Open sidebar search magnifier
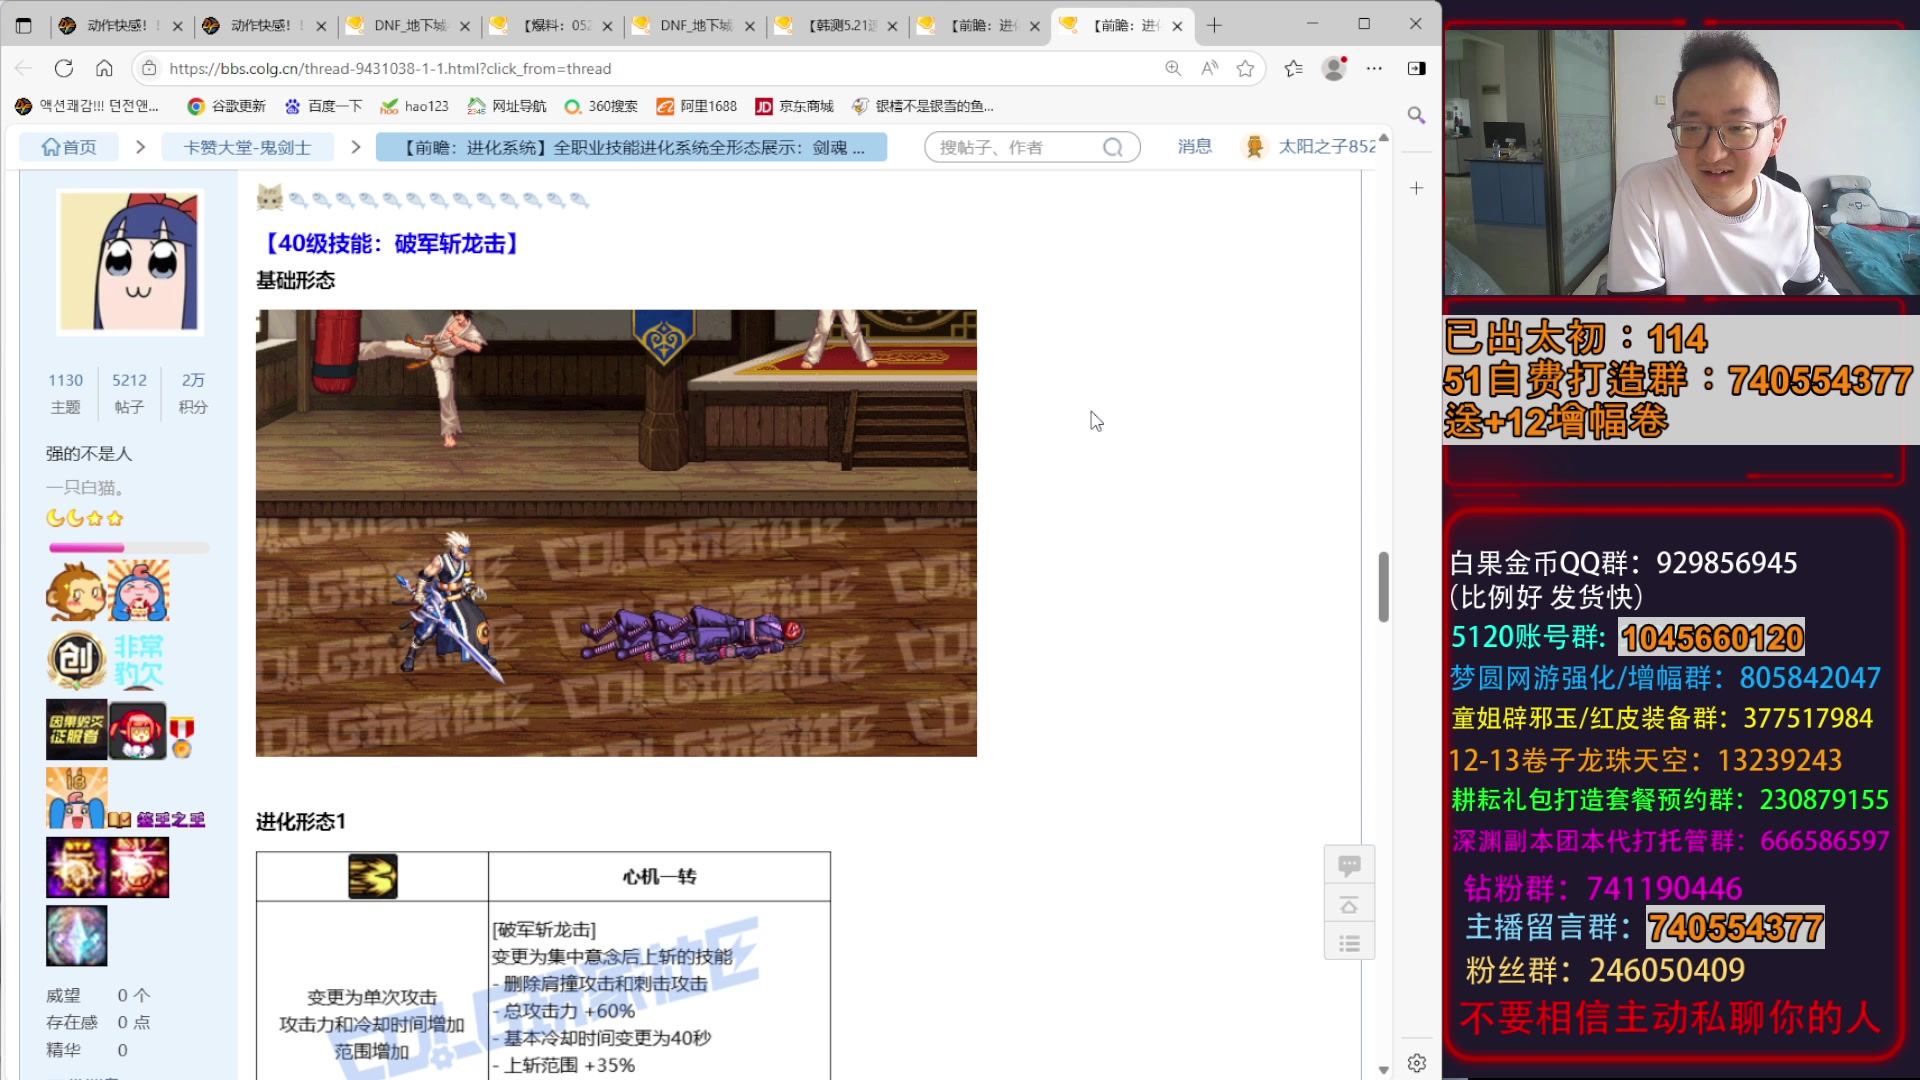 click(x=1416, y=115)
